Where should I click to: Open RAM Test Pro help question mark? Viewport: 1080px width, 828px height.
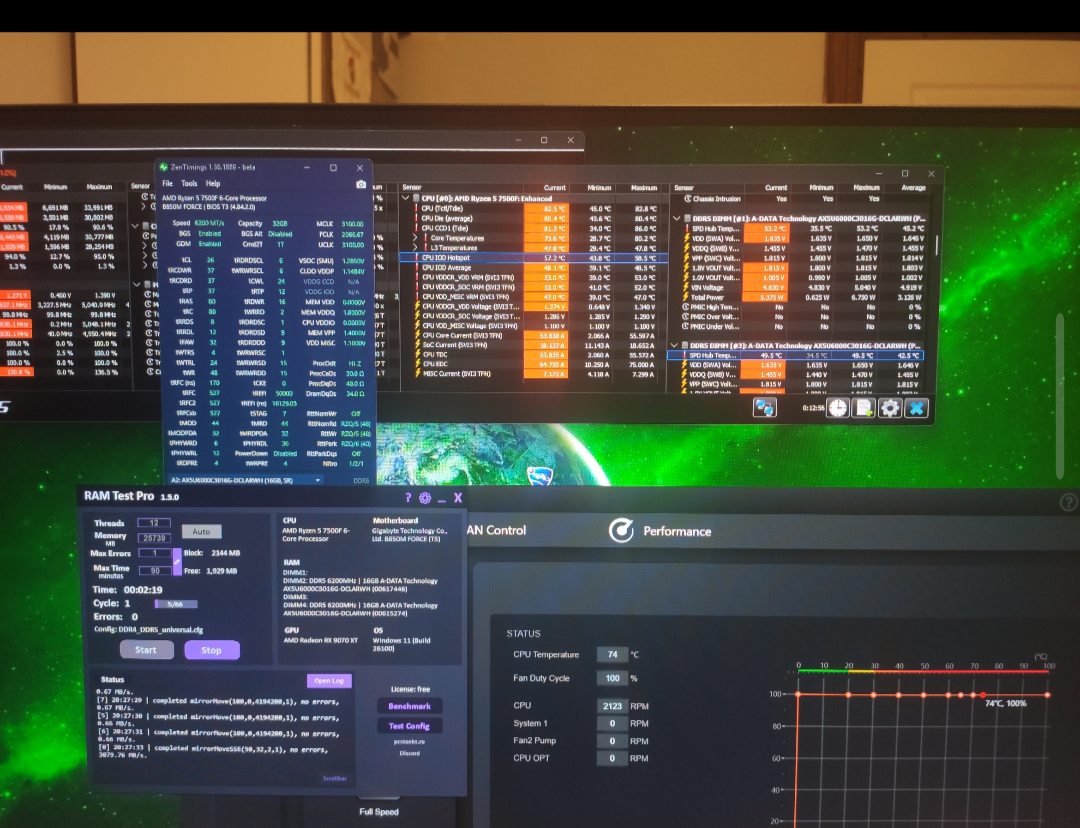point(408,497)
